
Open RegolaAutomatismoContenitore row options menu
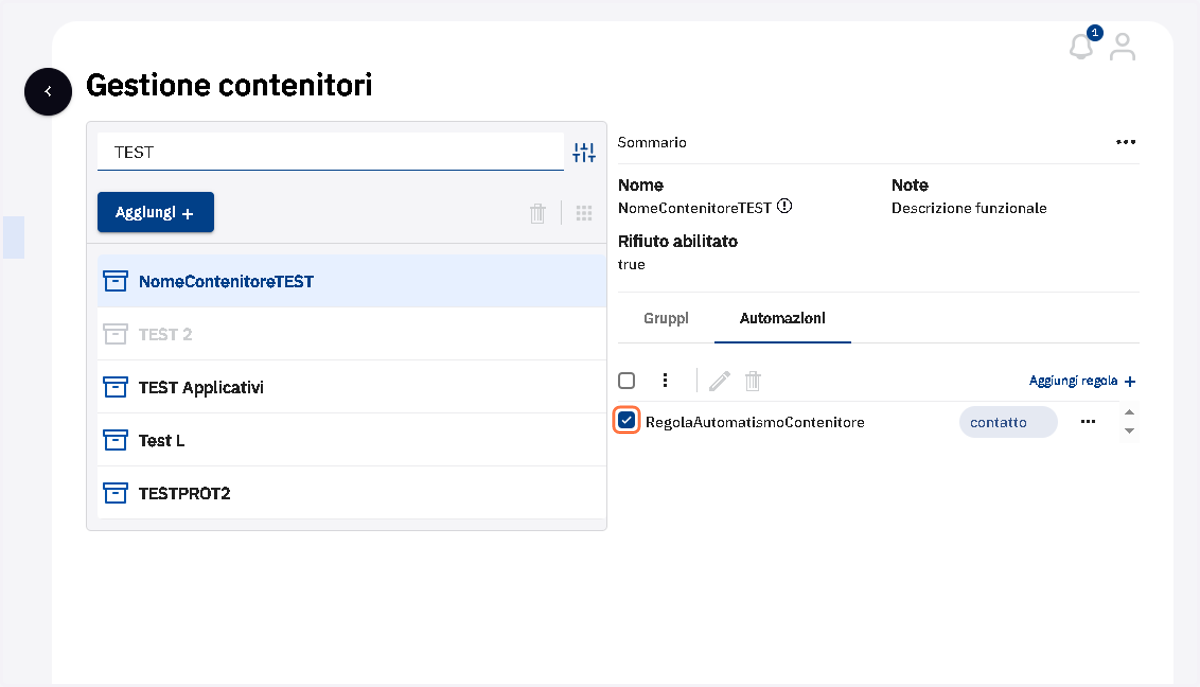pyautogui.click(x=1088, y=422)
